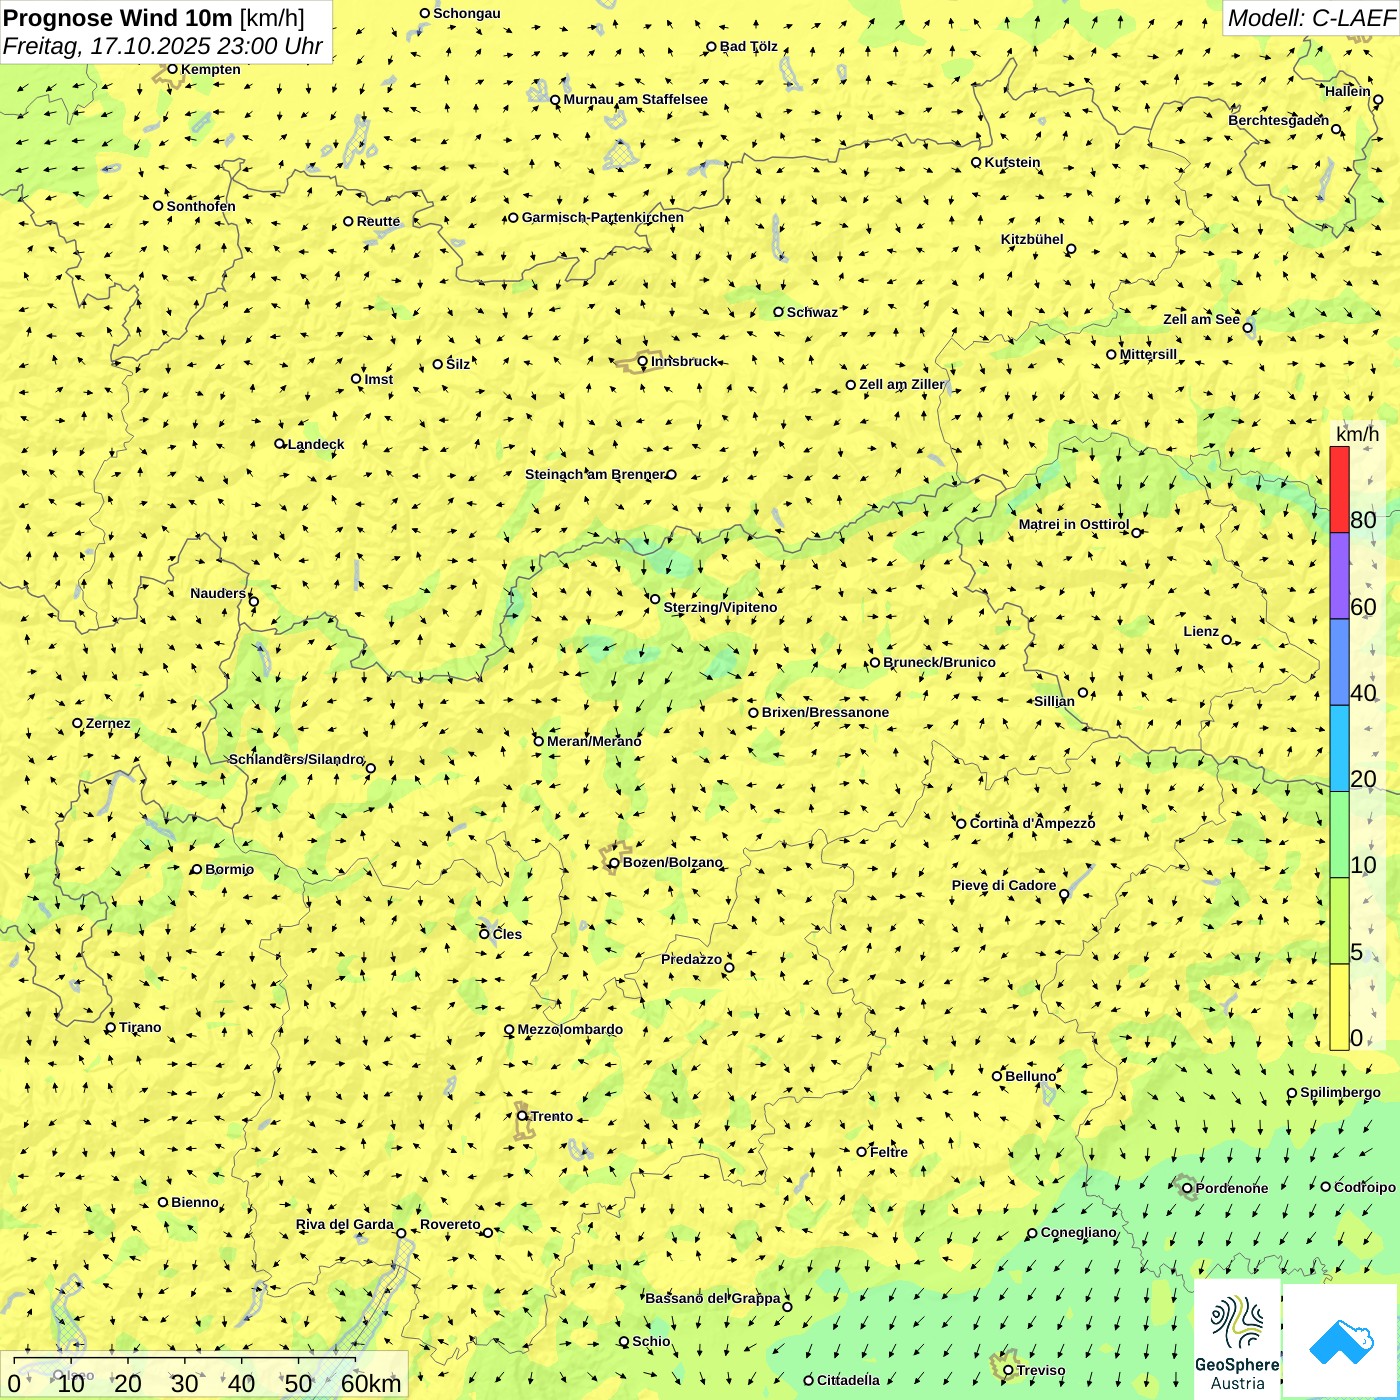Click the 'Prognose Wind 10m' title text

tap(118, 17)
